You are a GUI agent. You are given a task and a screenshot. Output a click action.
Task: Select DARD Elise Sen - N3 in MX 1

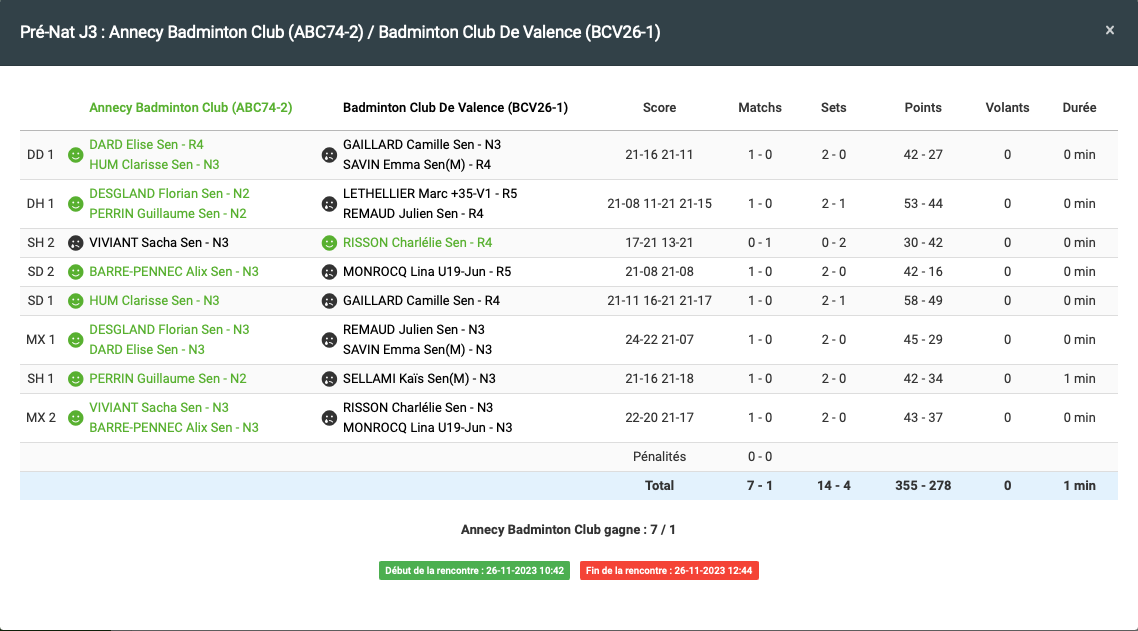(147, 349)
